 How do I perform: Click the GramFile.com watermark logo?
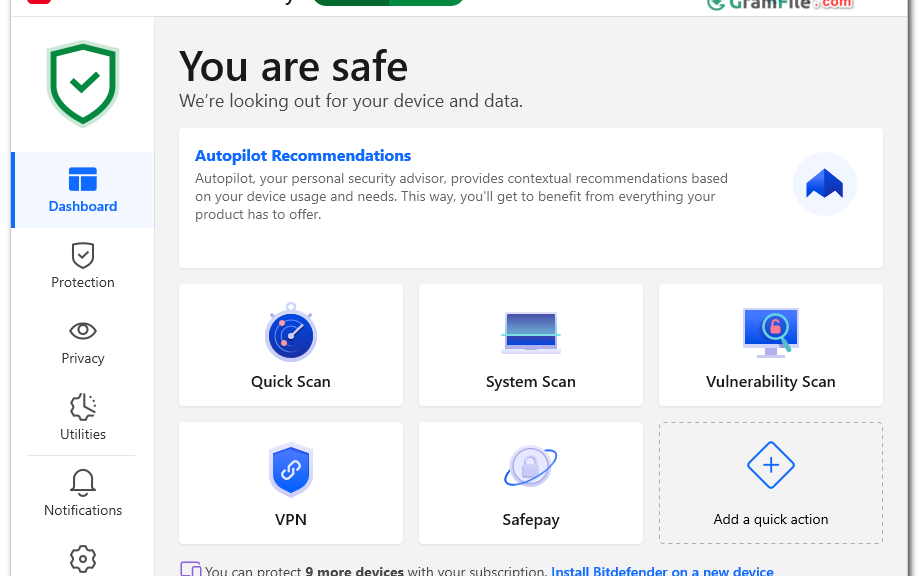coord(781,4)
